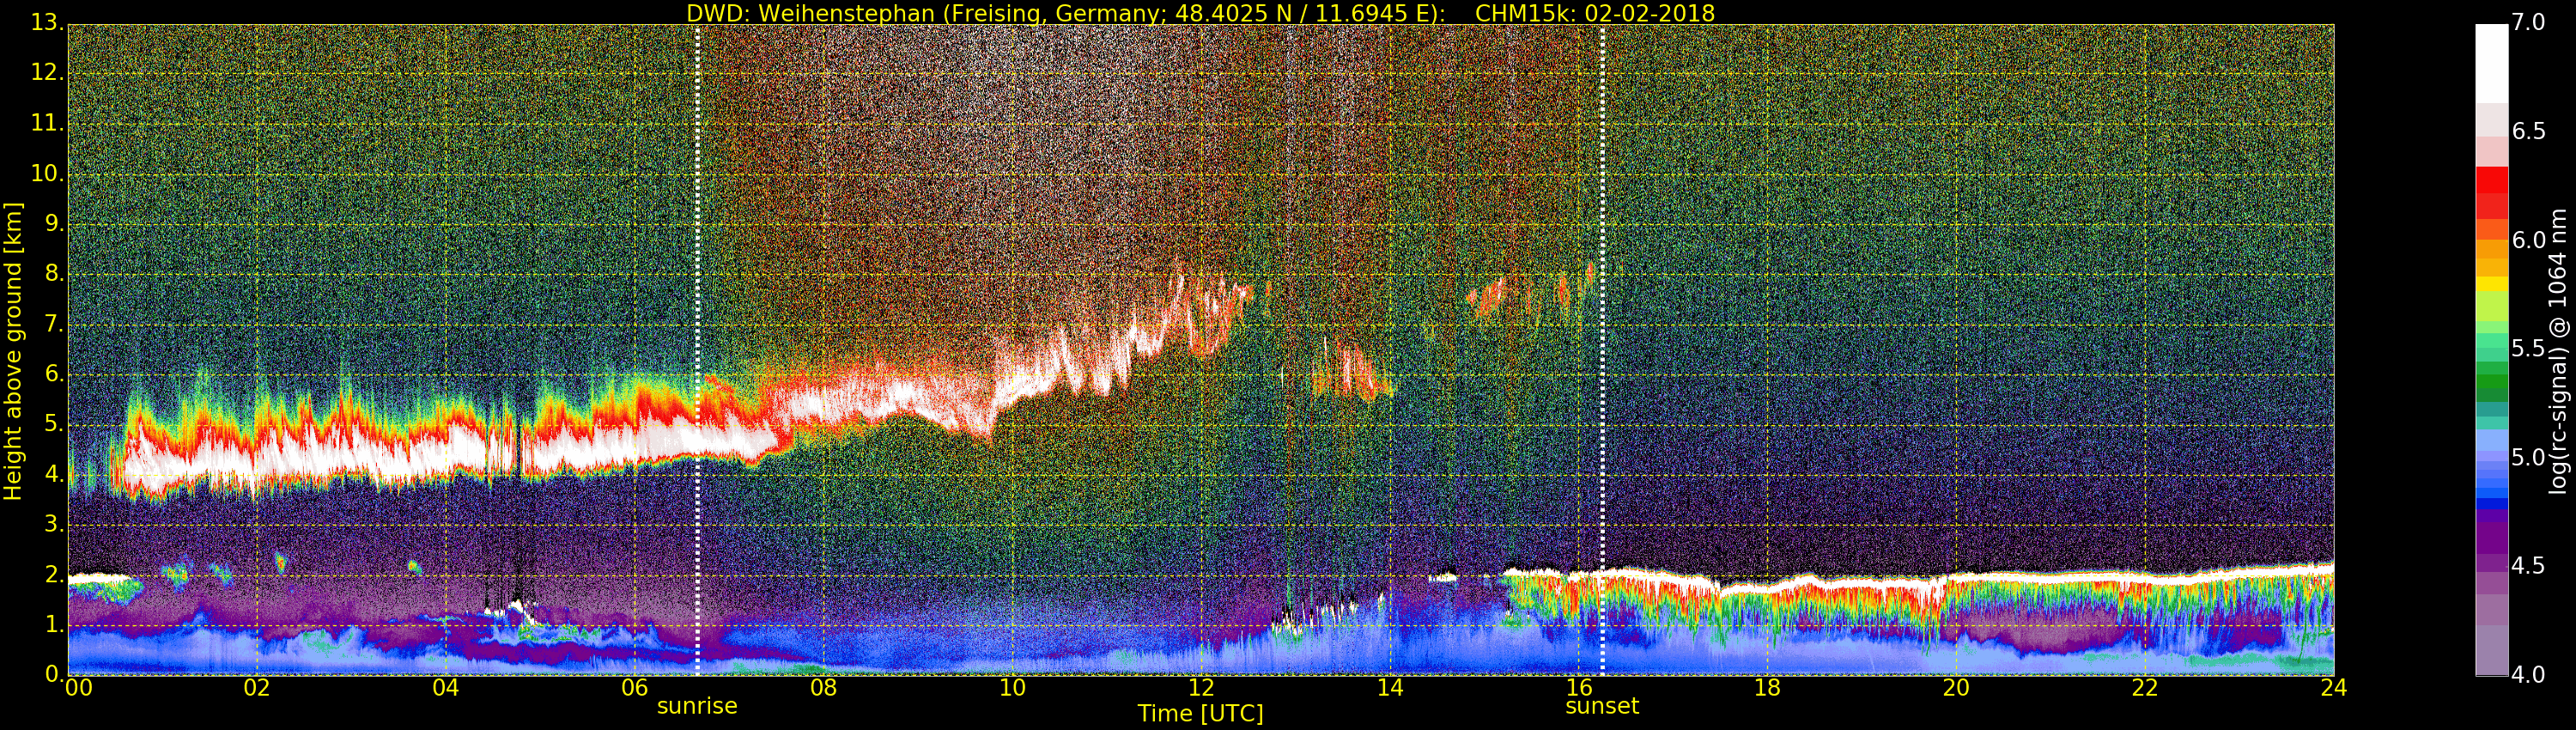The image size is (2576, 730).
Task: Click the 'sunrise' label below the axis
Action: (697, 706)
